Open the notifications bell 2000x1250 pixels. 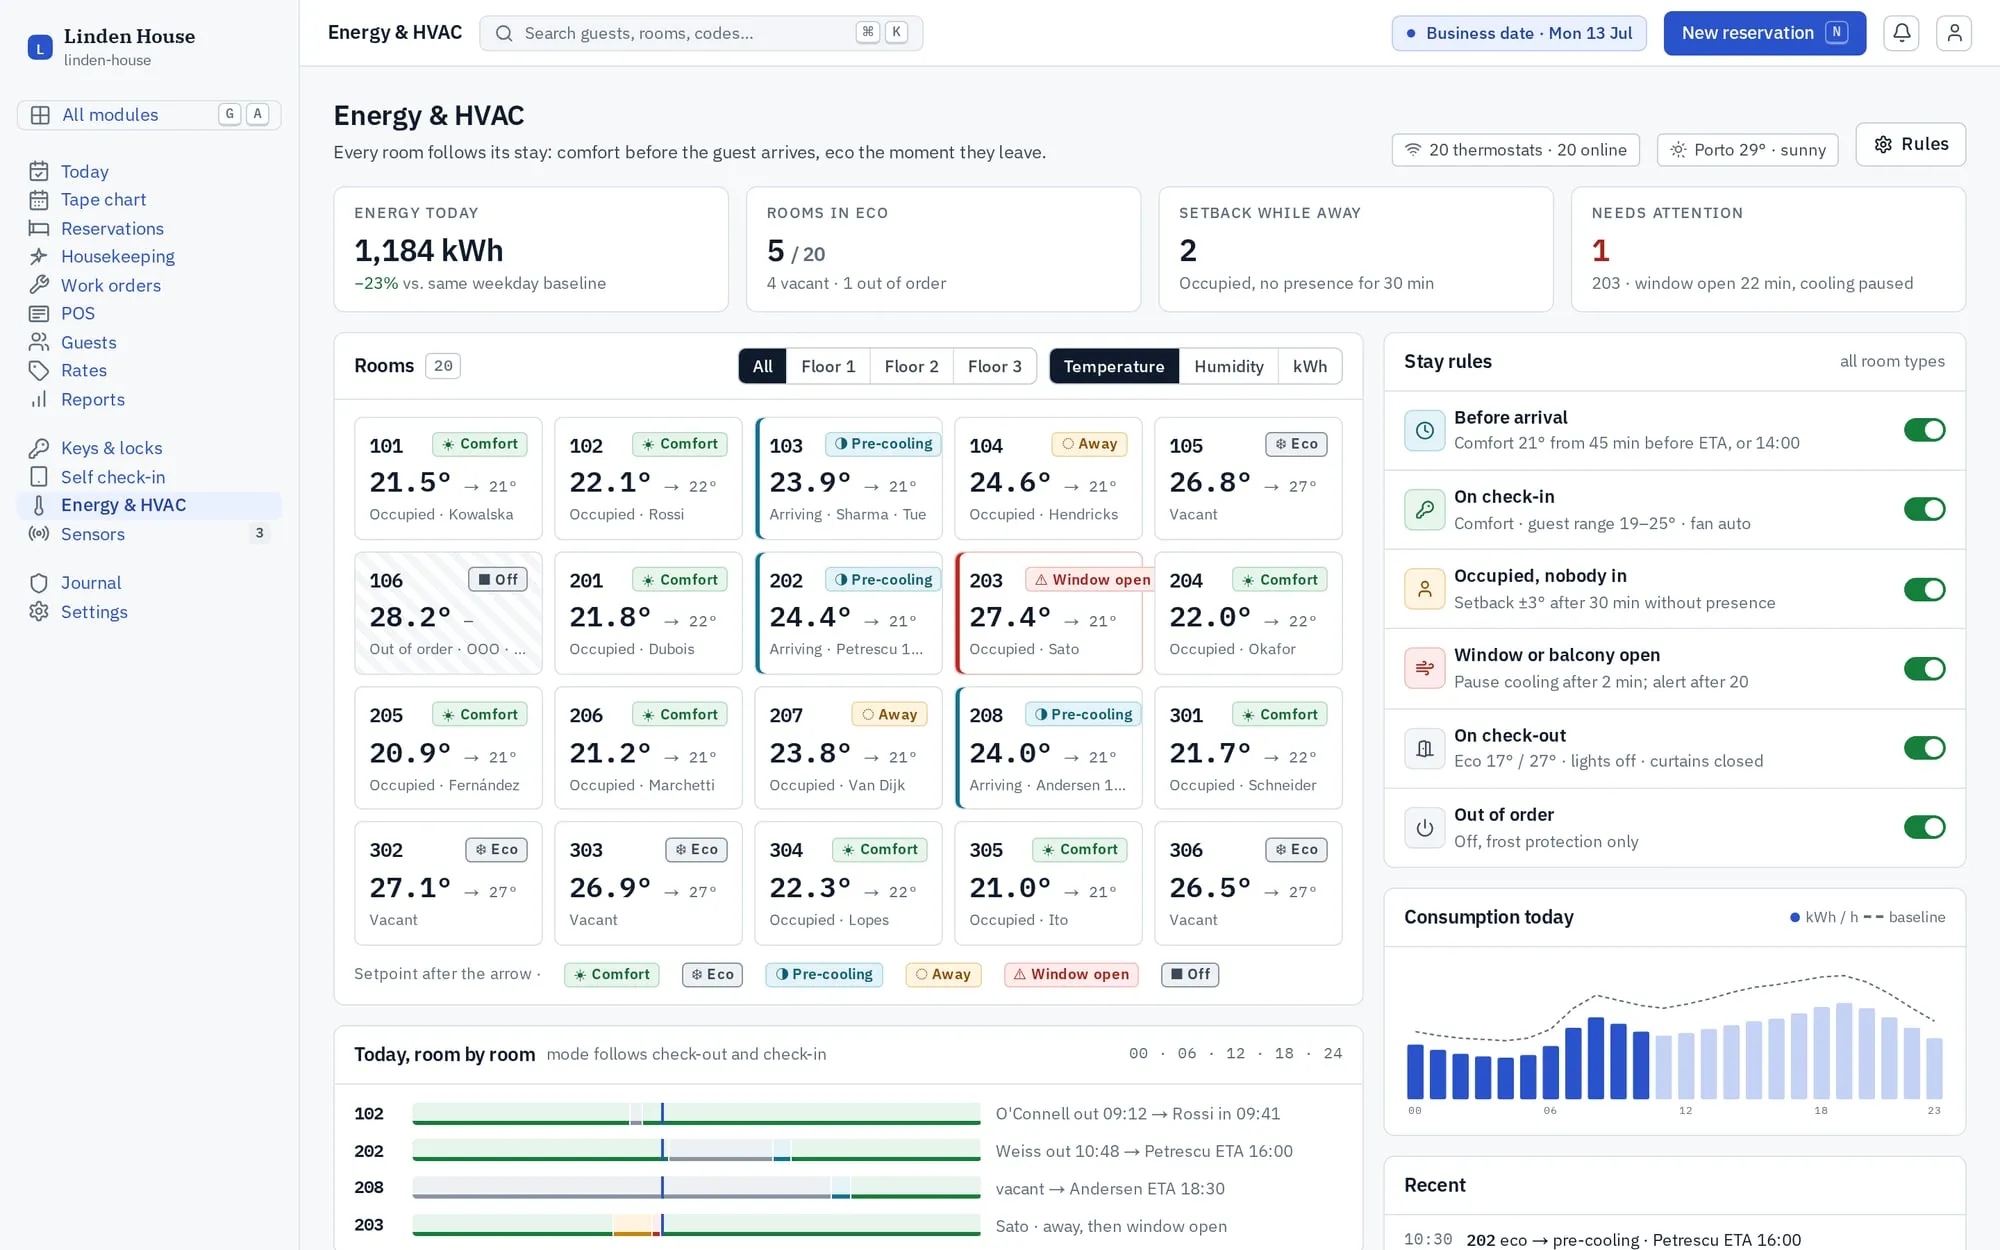[x=1901, y=33]
